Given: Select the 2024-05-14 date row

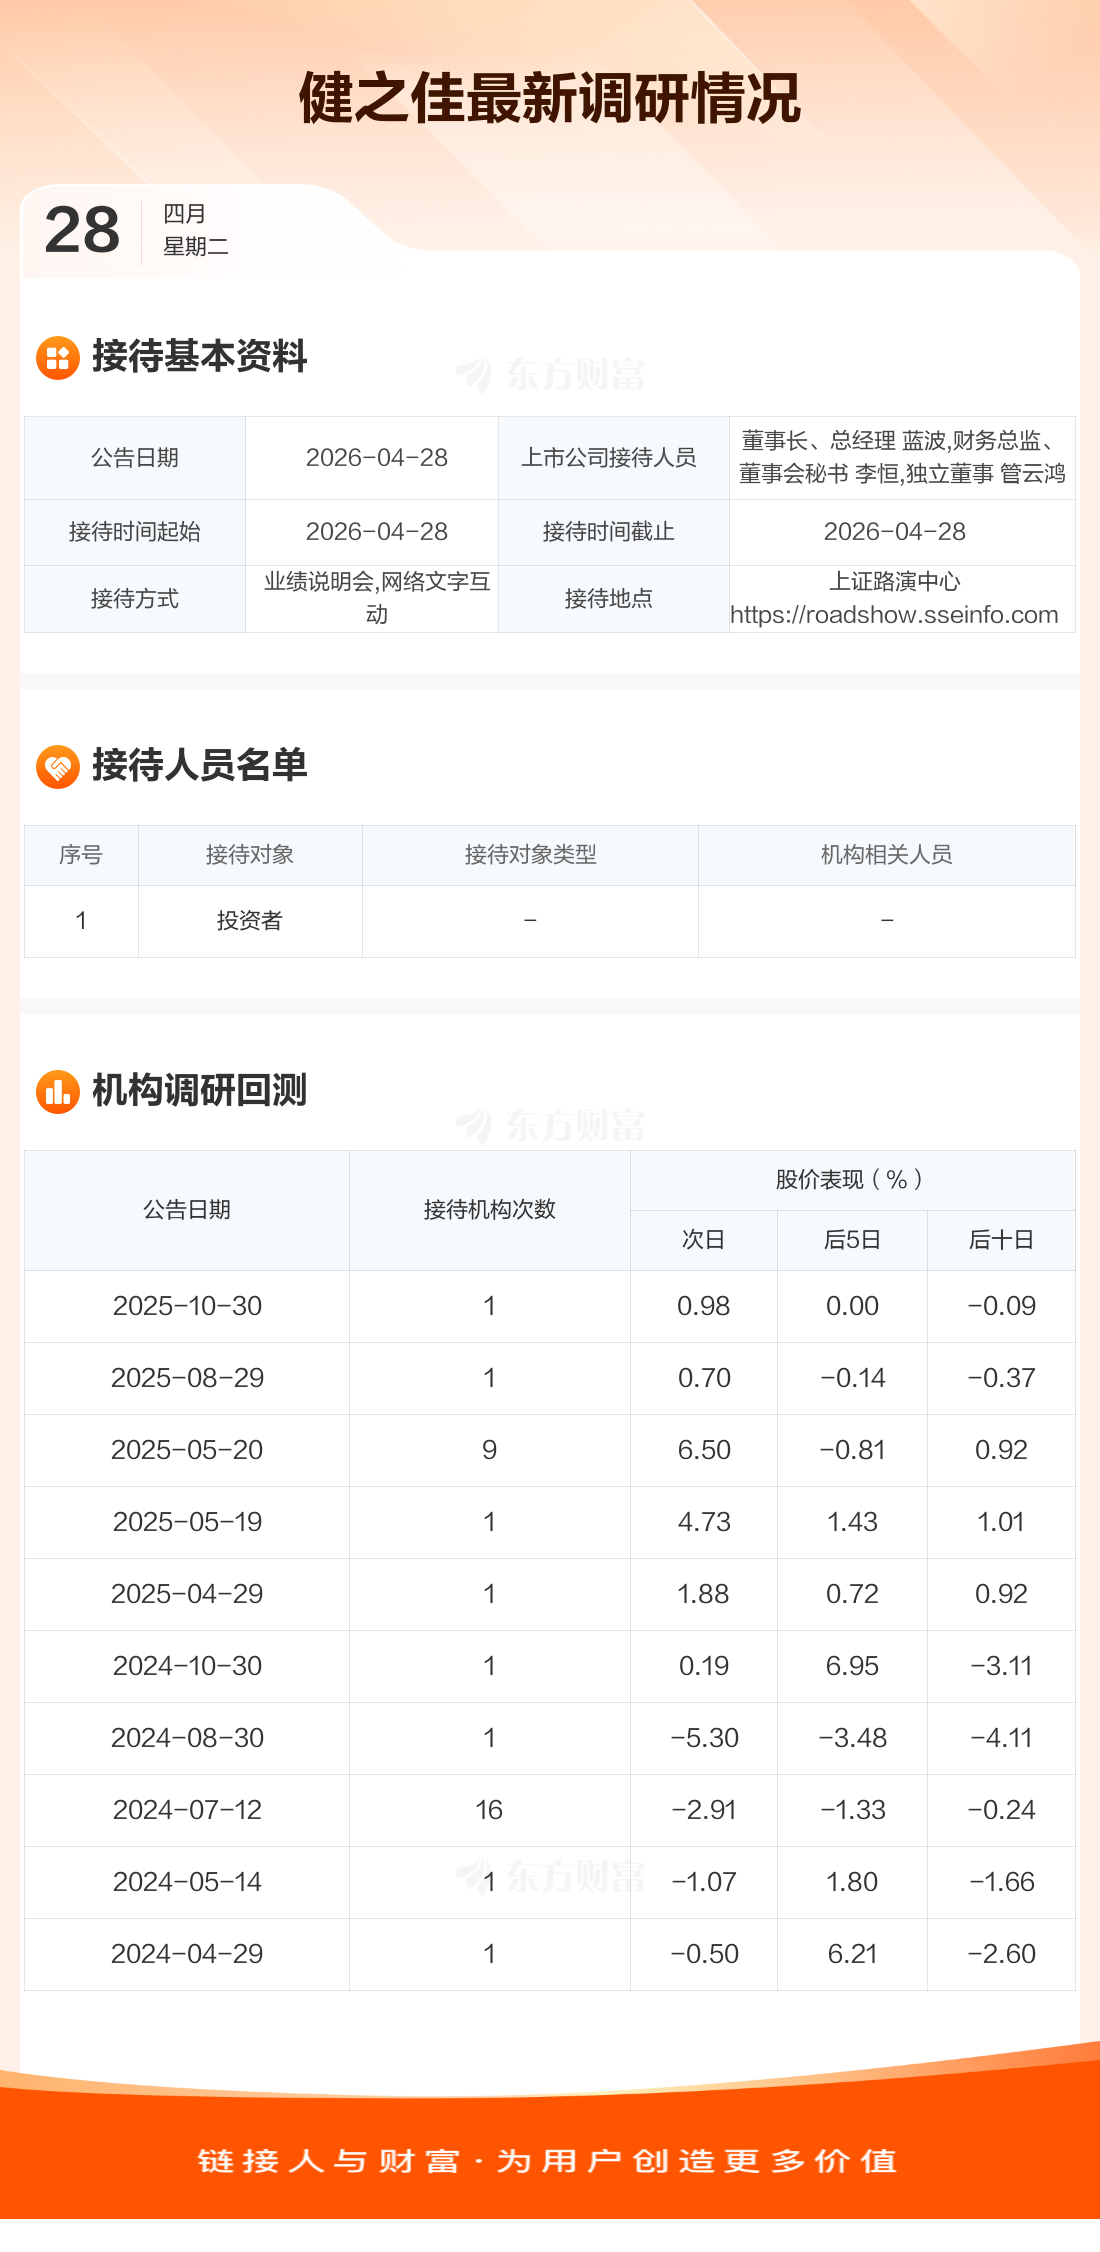Looking at the screenshot, I should point(550,1882).
